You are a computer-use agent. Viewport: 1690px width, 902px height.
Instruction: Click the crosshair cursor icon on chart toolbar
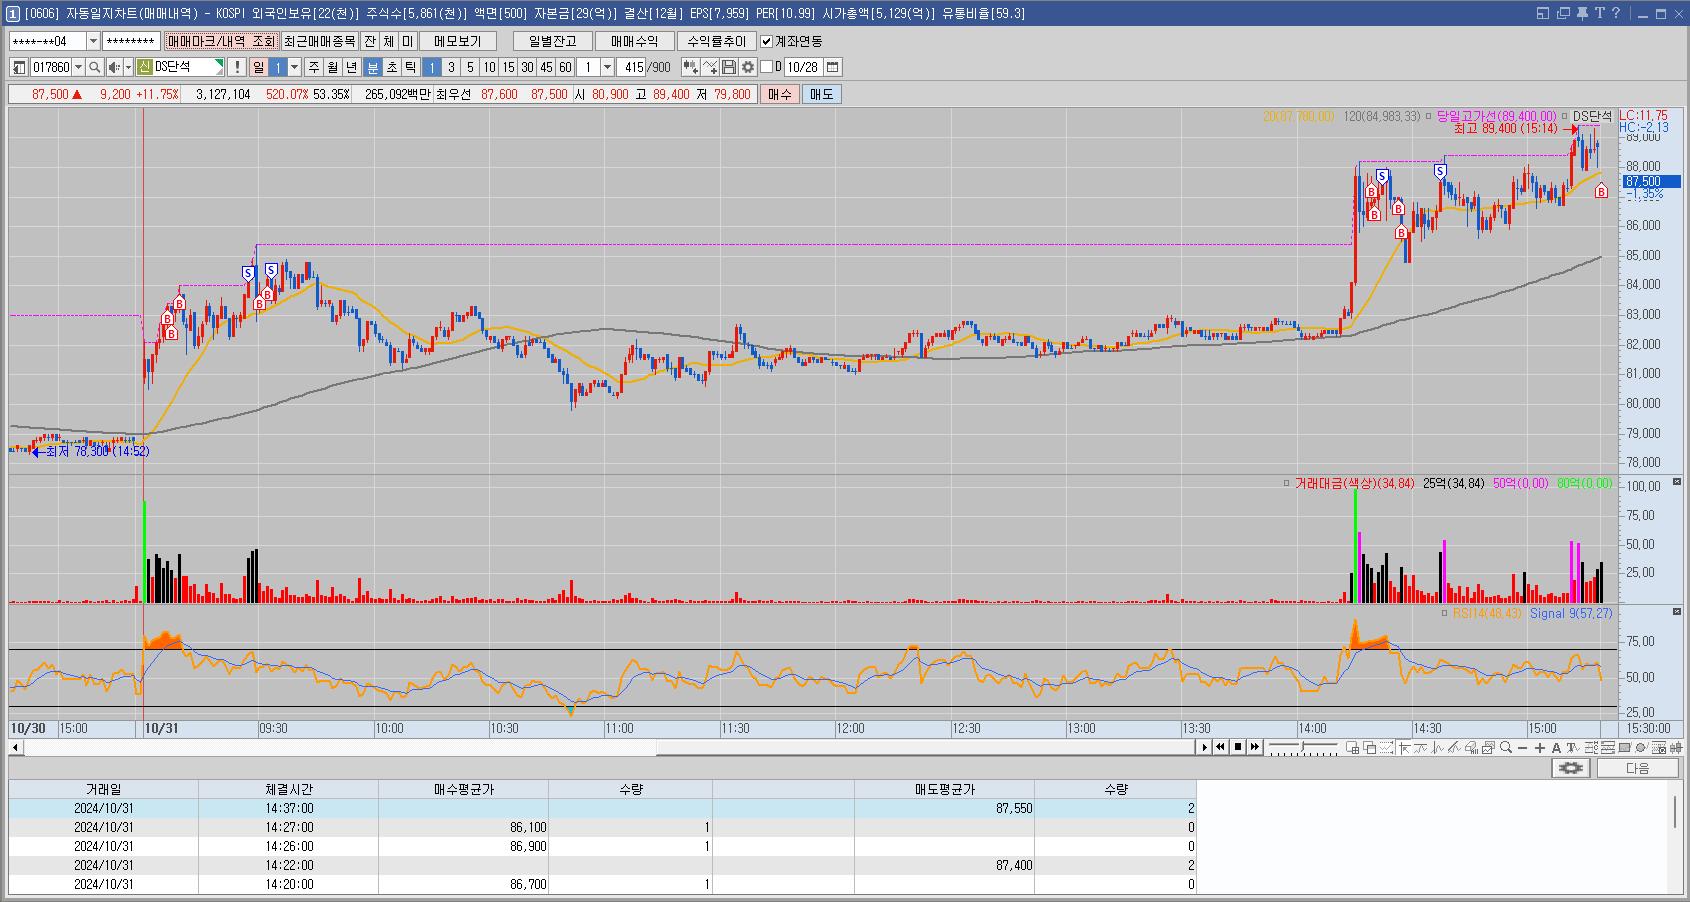coord(1404,747)
